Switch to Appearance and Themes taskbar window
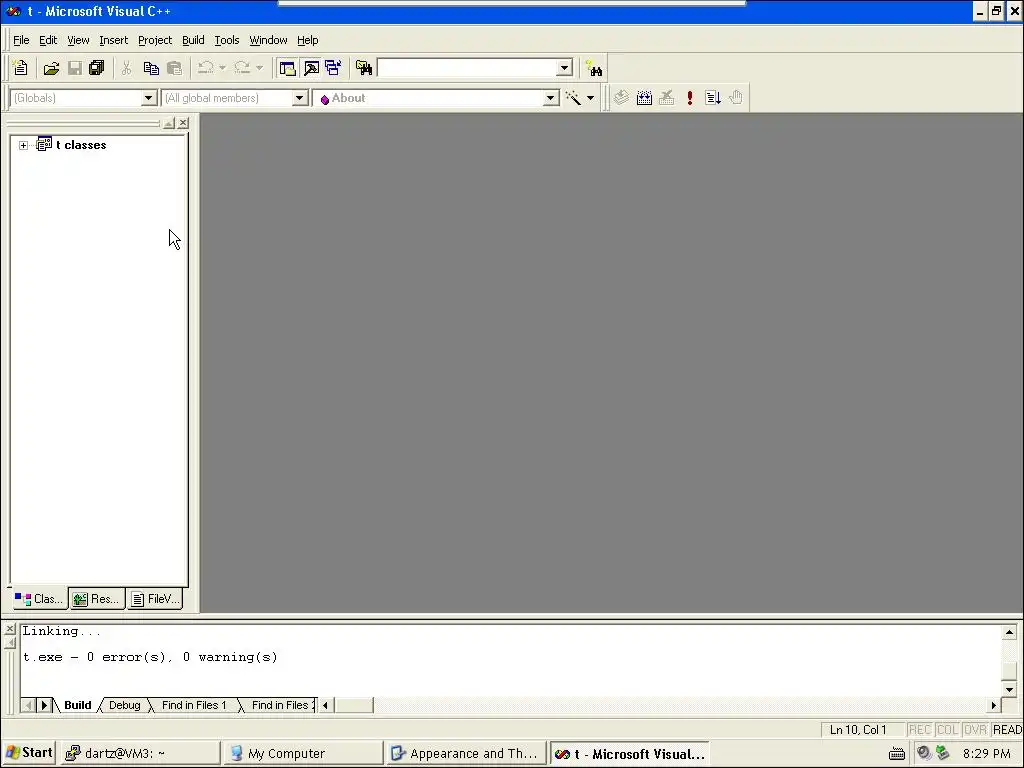1024x768 pixels. pyautogui.click(x=465, y=754)
